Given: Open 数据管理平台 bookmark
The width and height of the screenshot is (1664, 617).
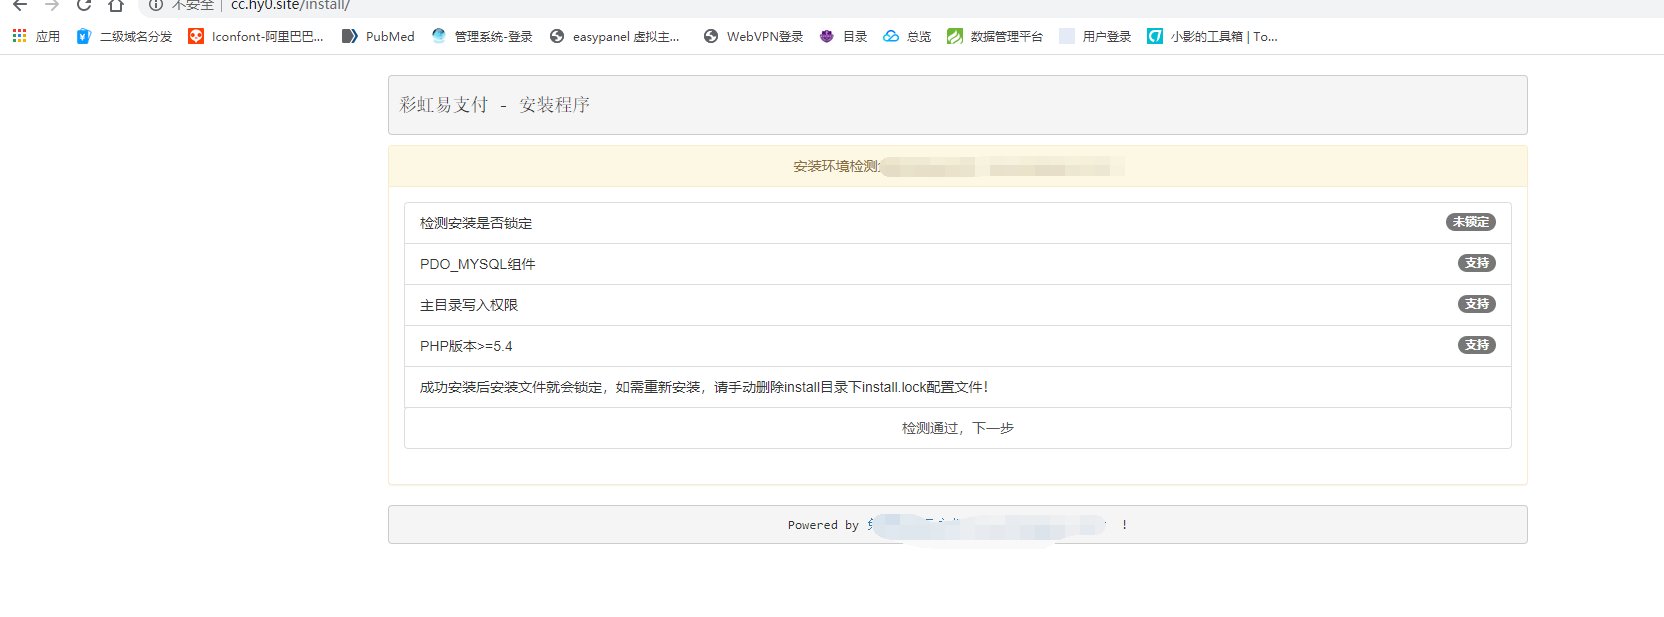Looking at the screenshot, I should (995, 37).
